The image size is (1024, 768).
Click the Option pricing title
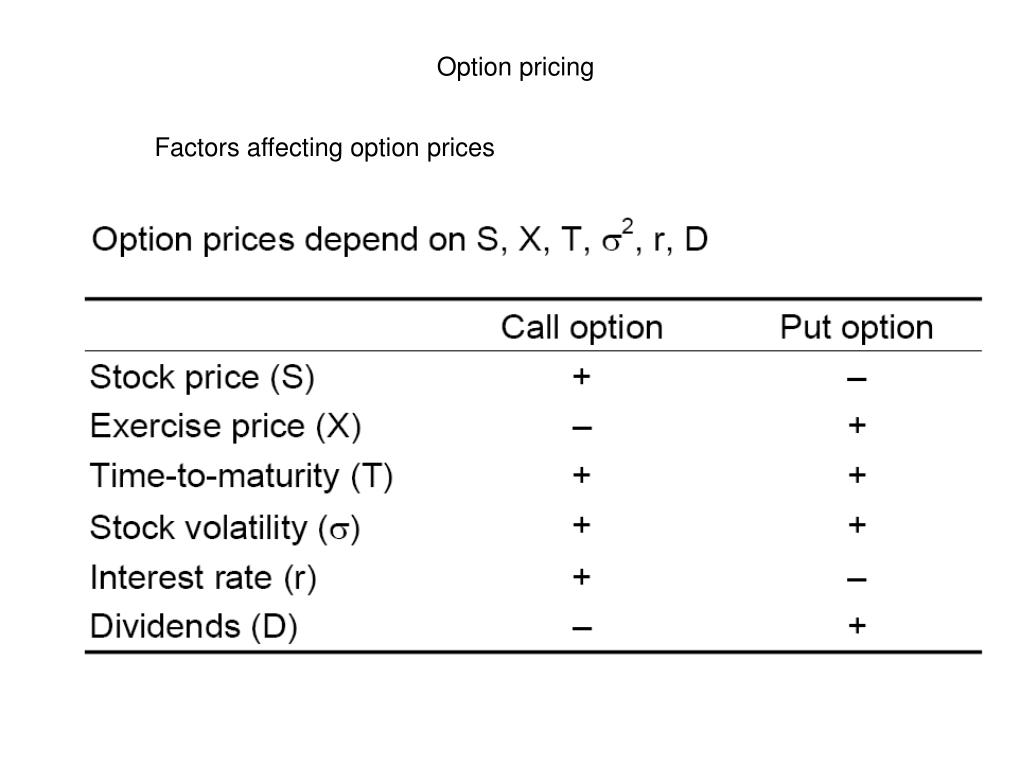(515, 68)
